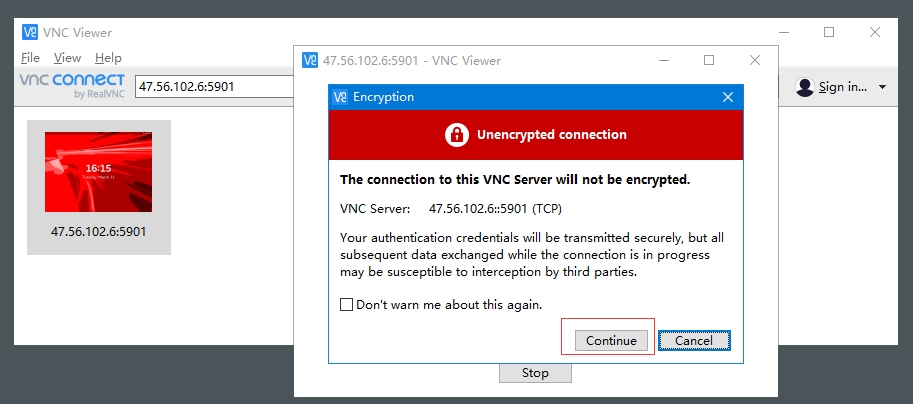
Task: Click the Sign in user avatar icon
Action: (x=805, y=87)
